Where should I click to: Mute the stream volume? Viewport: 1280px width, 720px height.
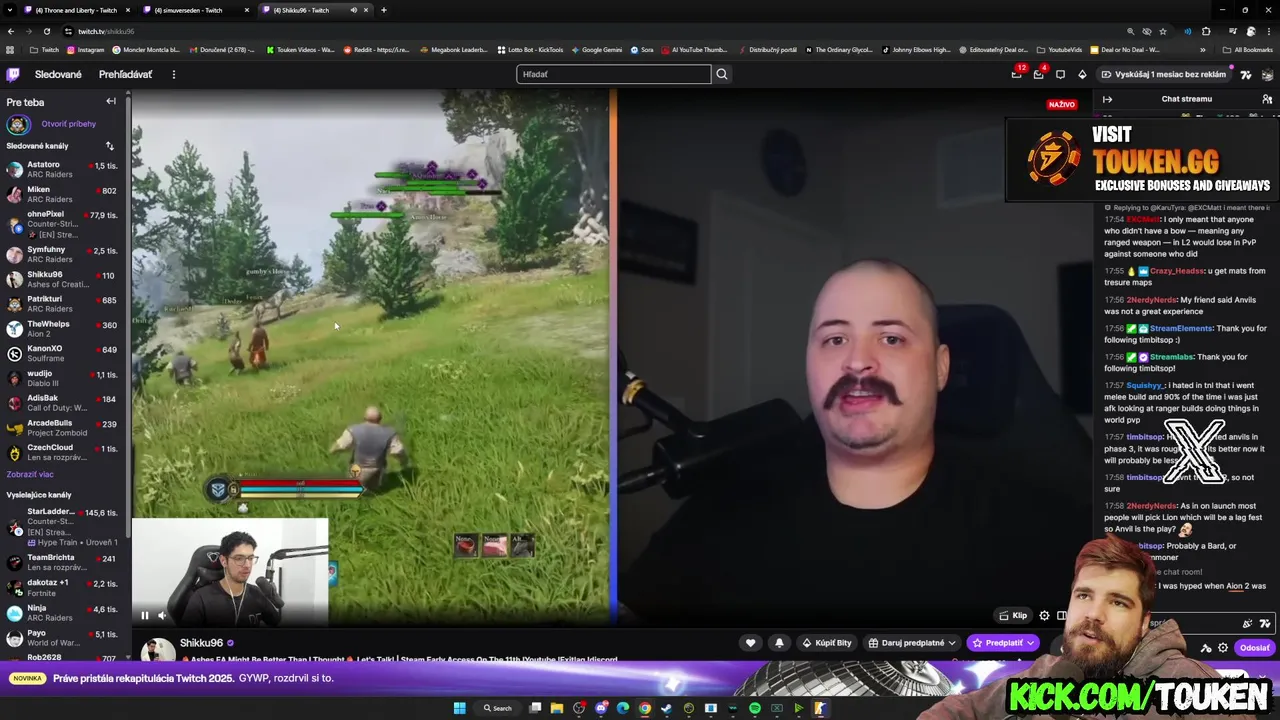coord(162,616)
